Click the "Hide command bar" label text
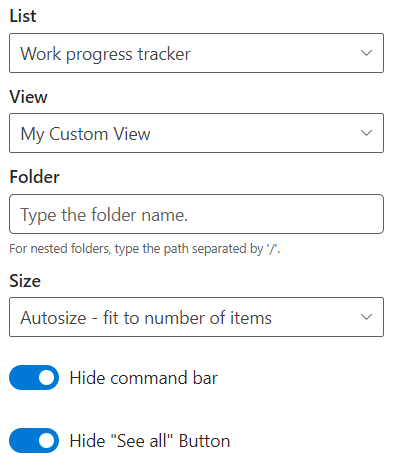The height and width of the screenshot is (468, 396). (x=143, y=378)
